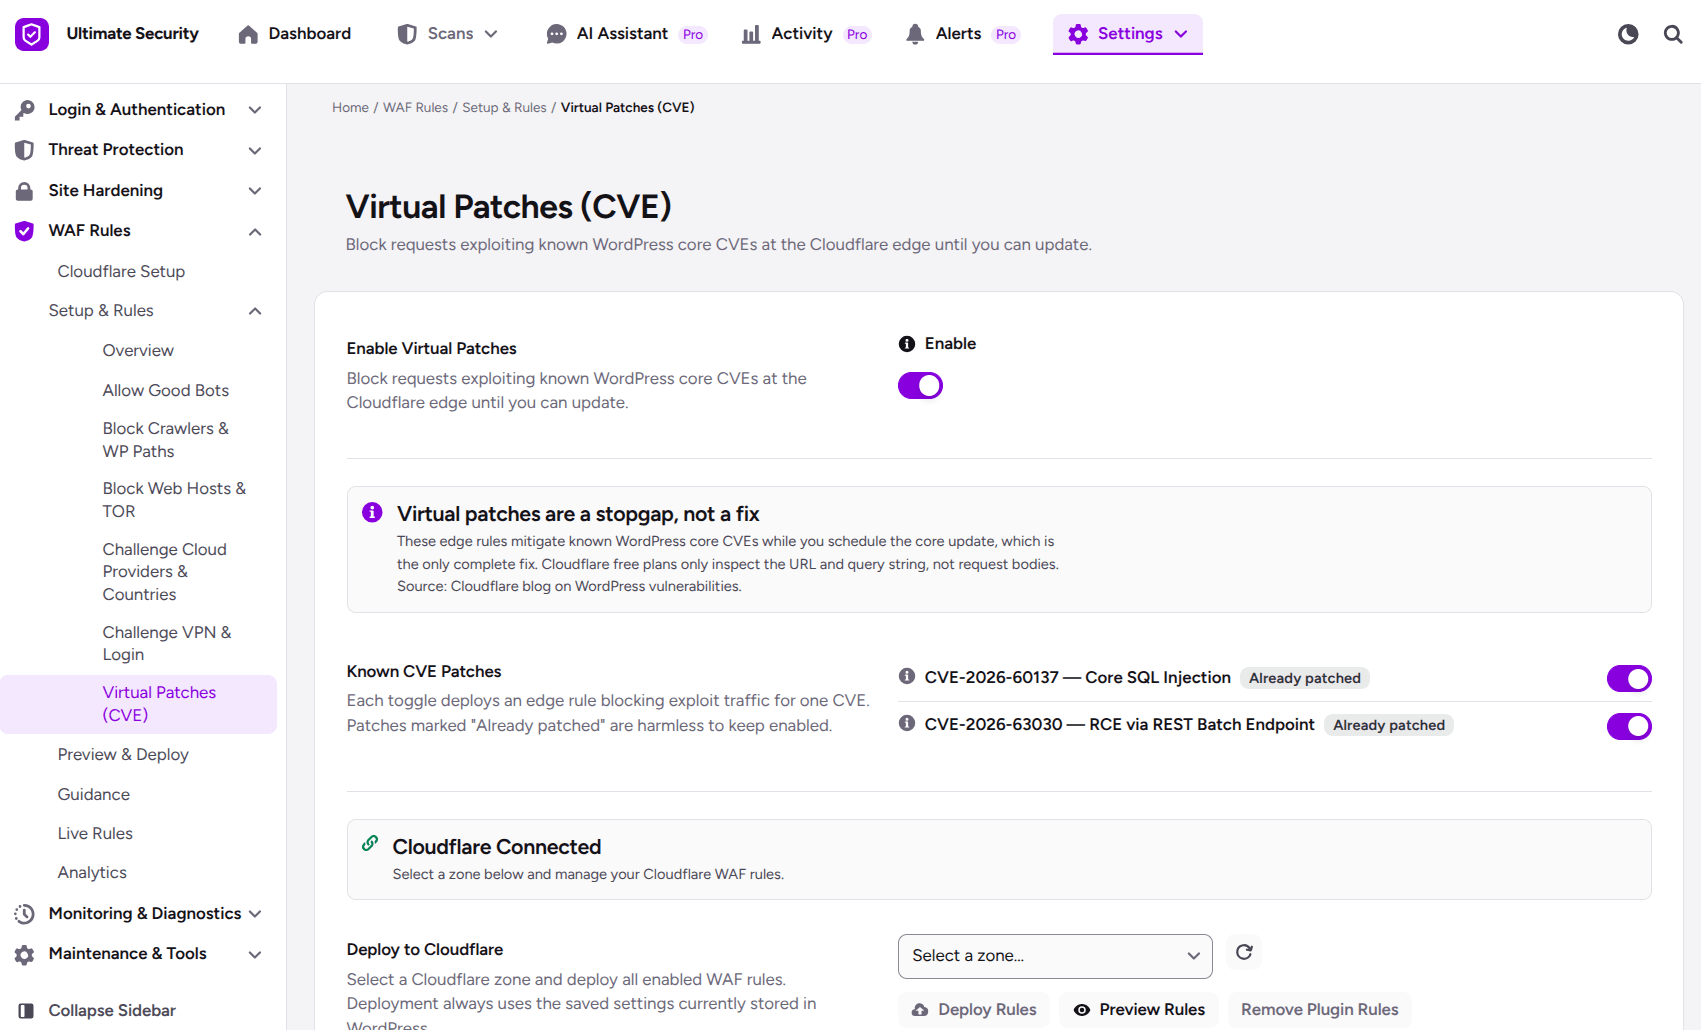Expand Threat Protection section chevron
Viewport: 1701px width, 1030px height.
pyautogui.click(x=255, y=150)
